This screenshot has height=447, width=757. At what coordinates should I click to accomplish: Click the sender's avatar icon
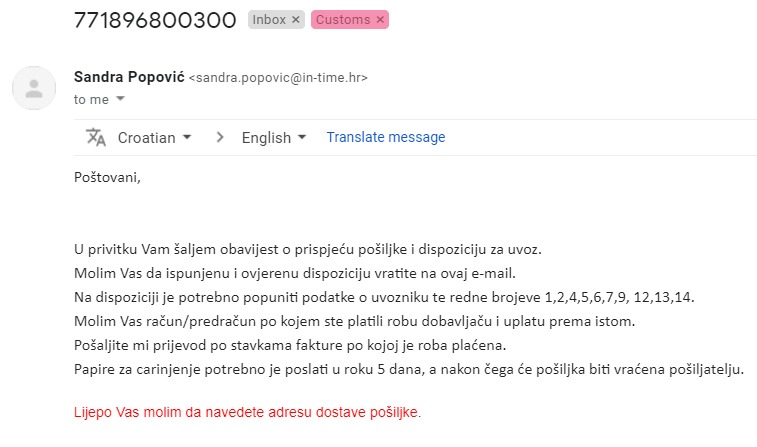34,87
